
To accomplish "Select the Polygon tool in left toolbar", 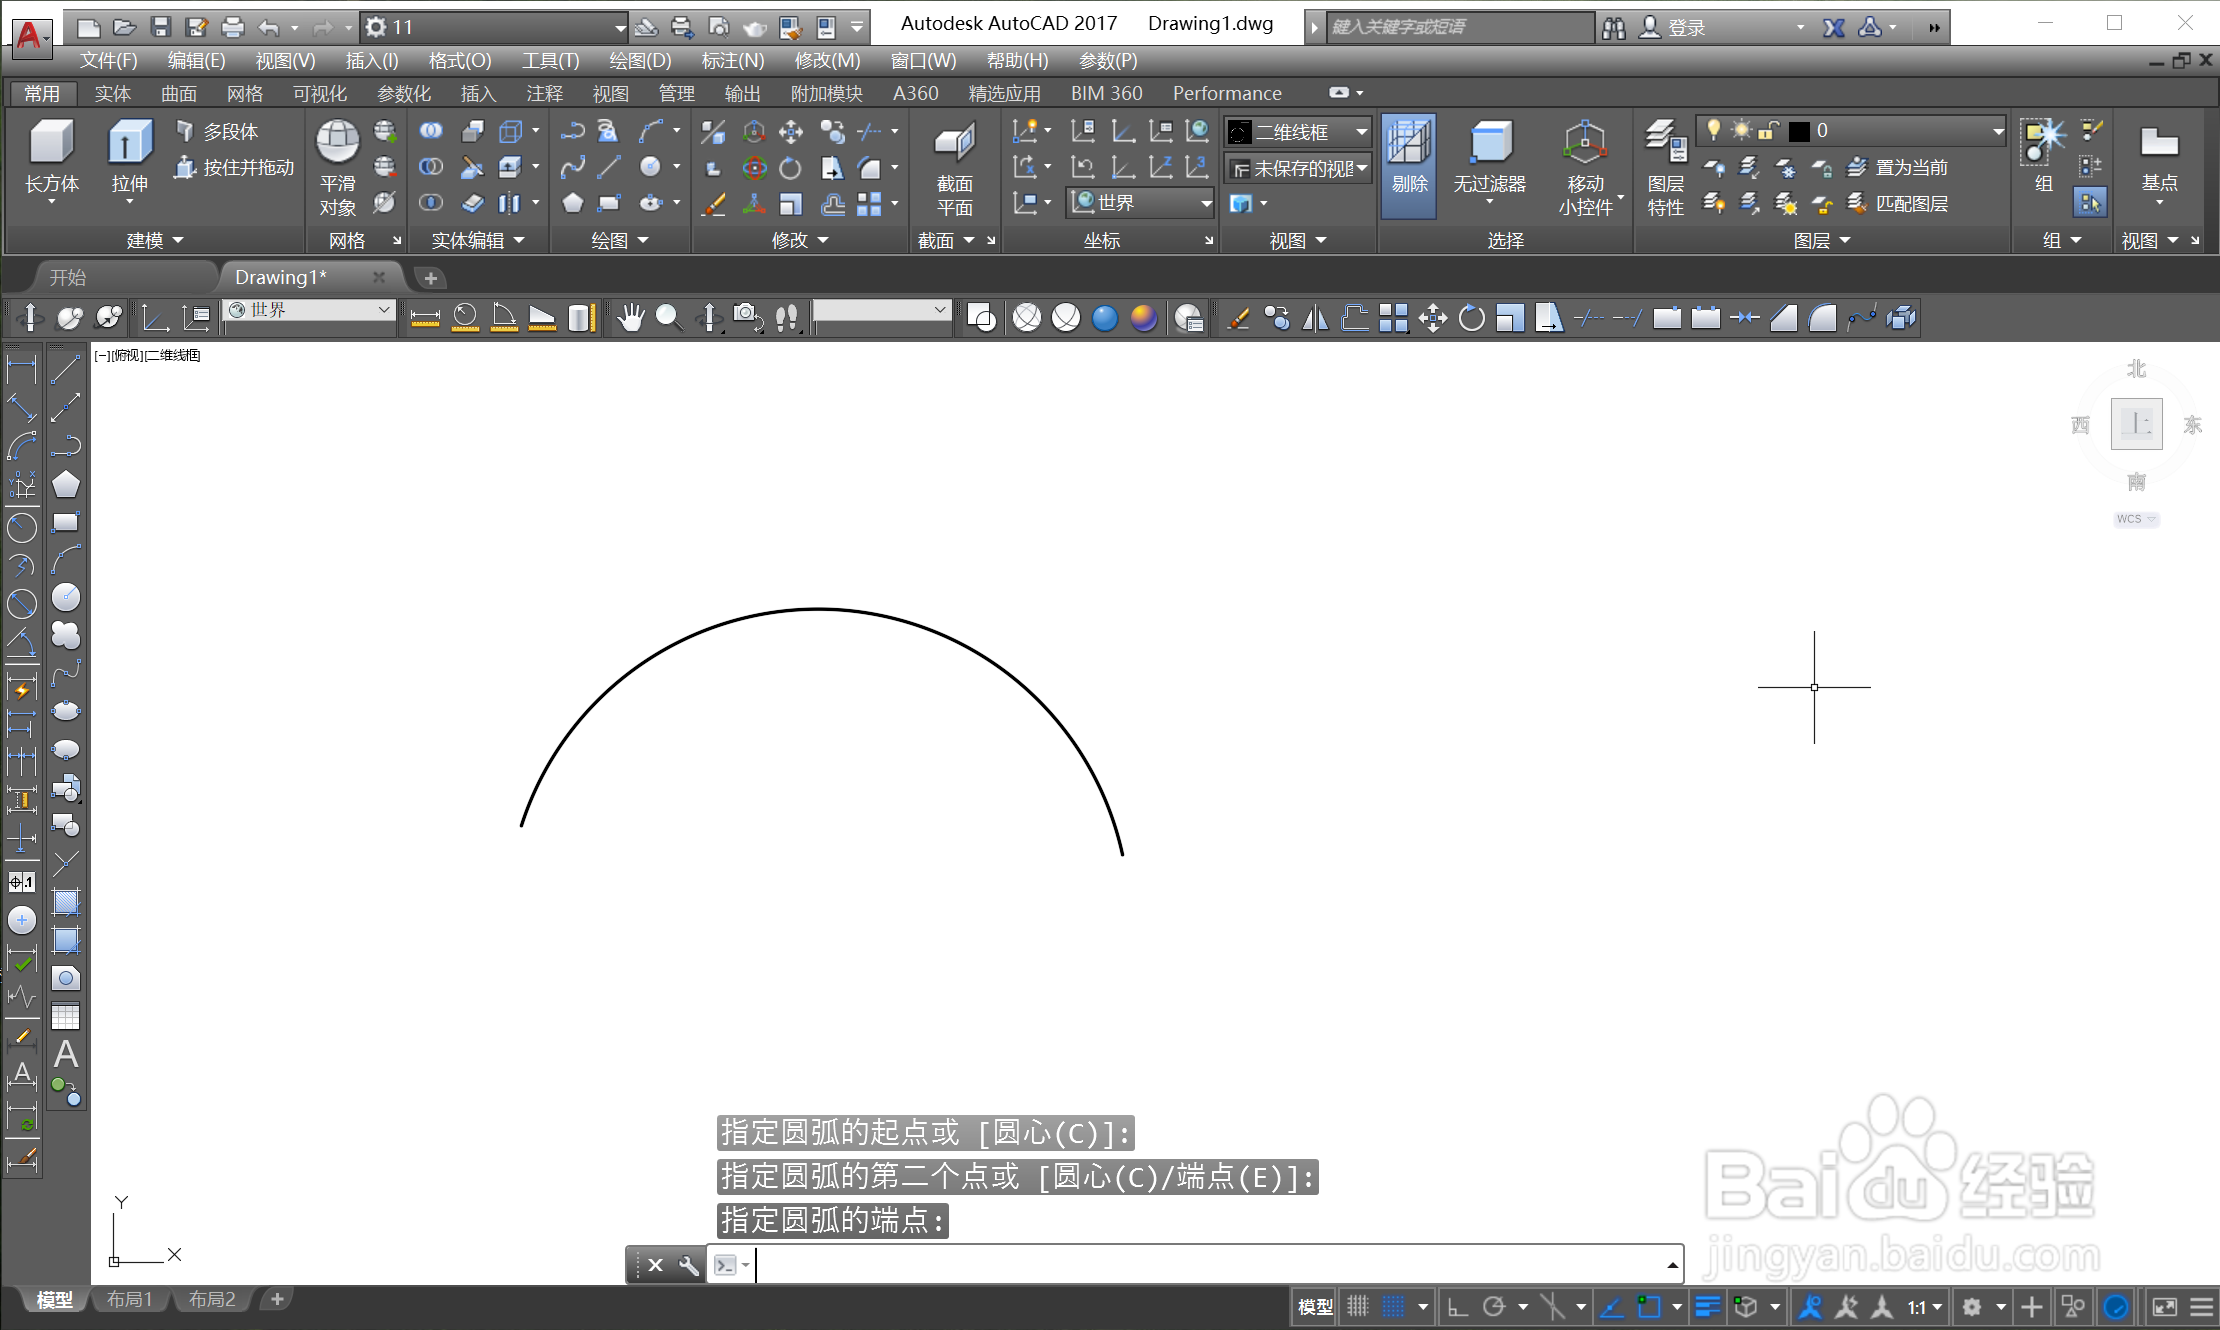I will pyautogui.click(x=66, y=484).
